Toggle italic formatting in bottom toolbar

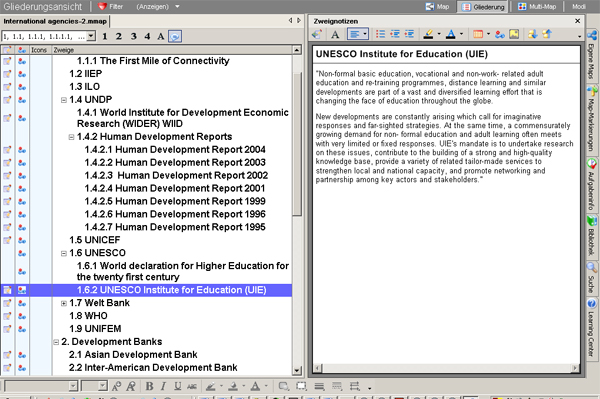coord(163,386)
